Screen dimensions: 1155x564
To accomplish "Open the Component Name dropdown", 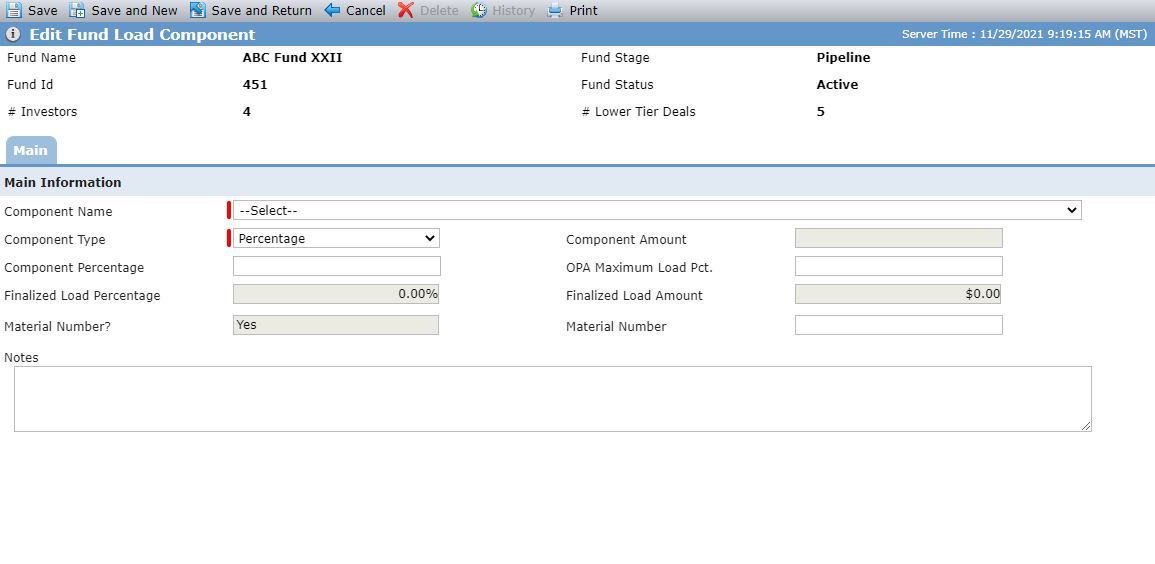I will coord(657,211).
